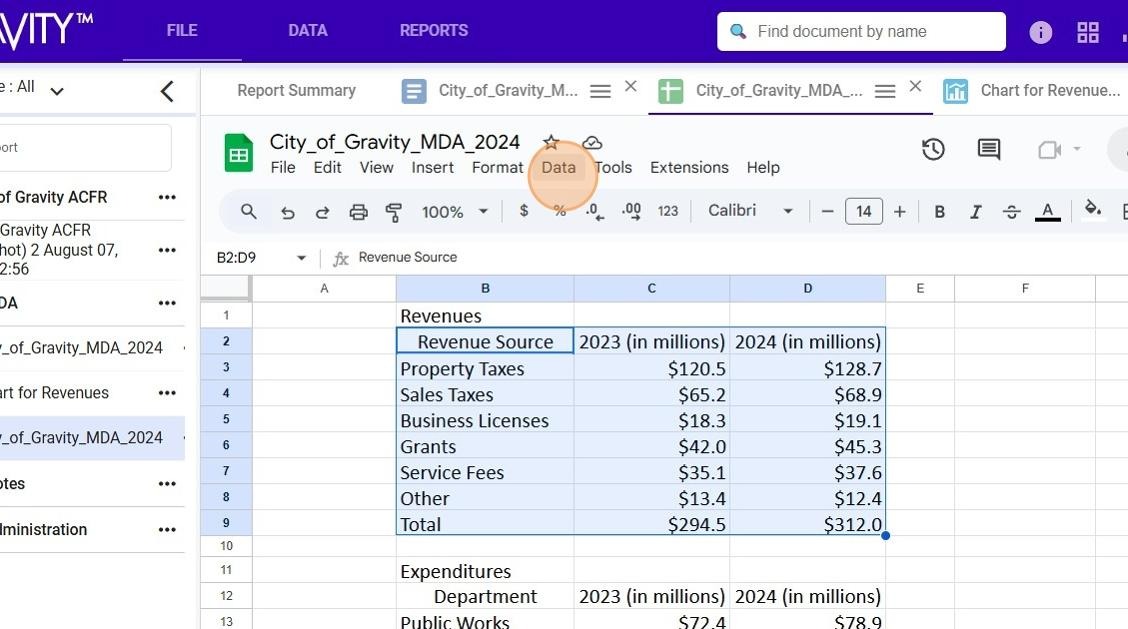Viewport: 1128px width, 629px height.
Task: Open options for art for Revenues item
Action: click(167, 393)
